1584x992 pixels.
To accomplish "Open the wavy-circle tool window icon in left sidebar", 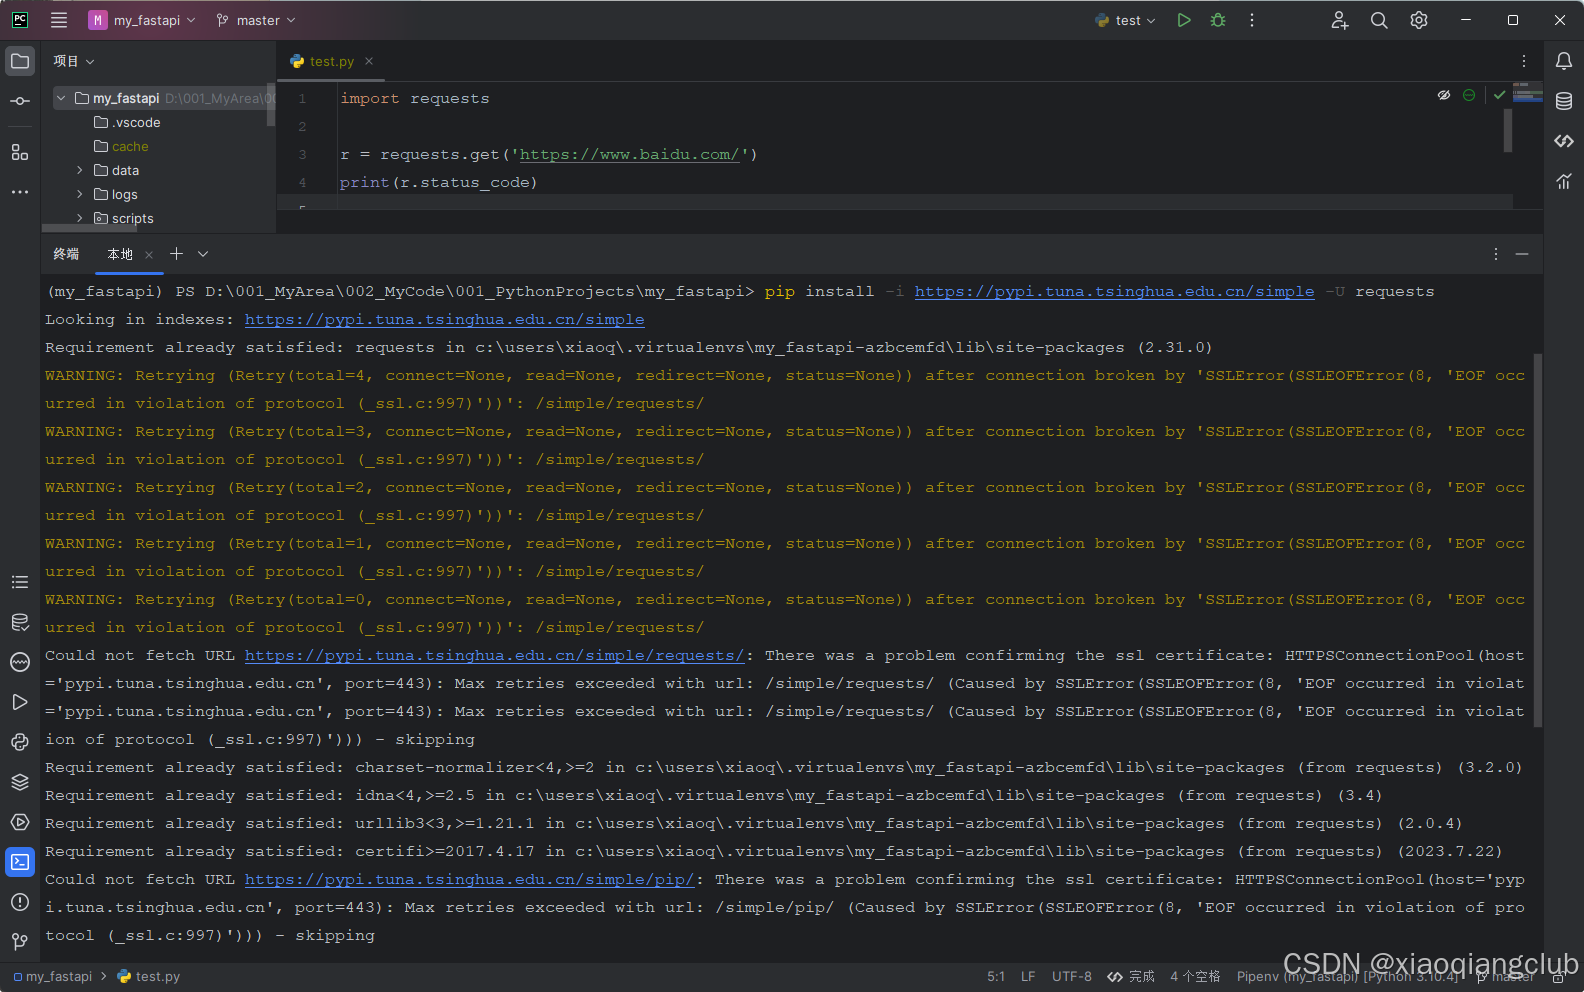I will tap(20, 662).
